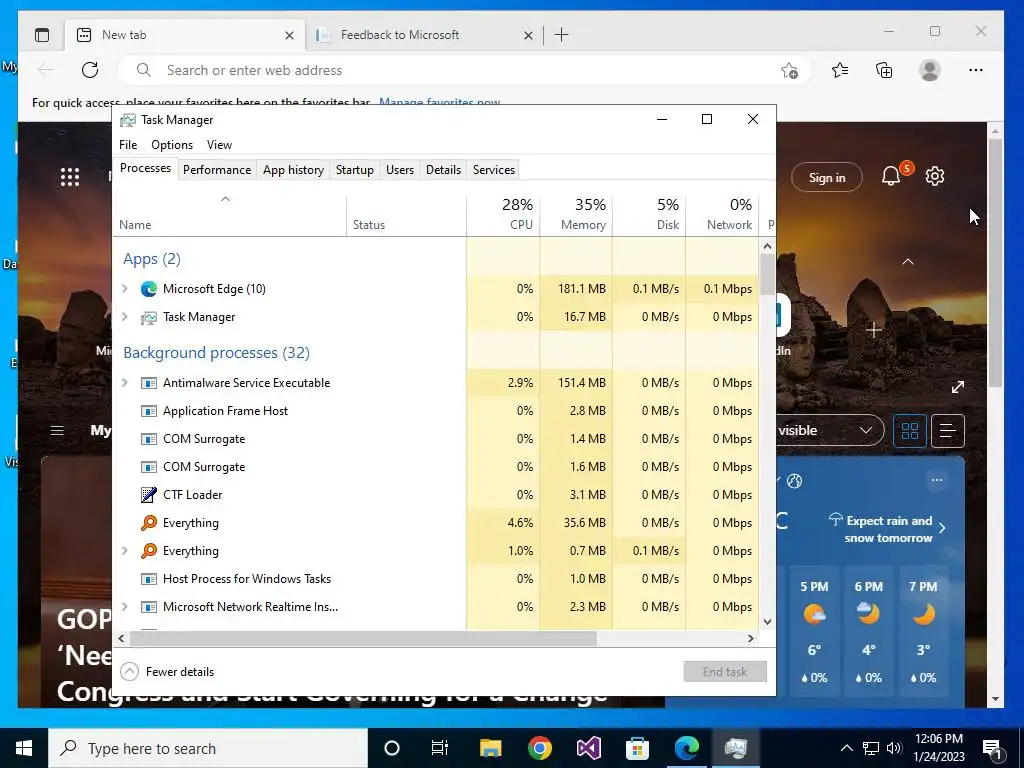Sort processes by Network column
Image resolution: width=1024 pixels, height=768 pixels.
pos(722,214)
